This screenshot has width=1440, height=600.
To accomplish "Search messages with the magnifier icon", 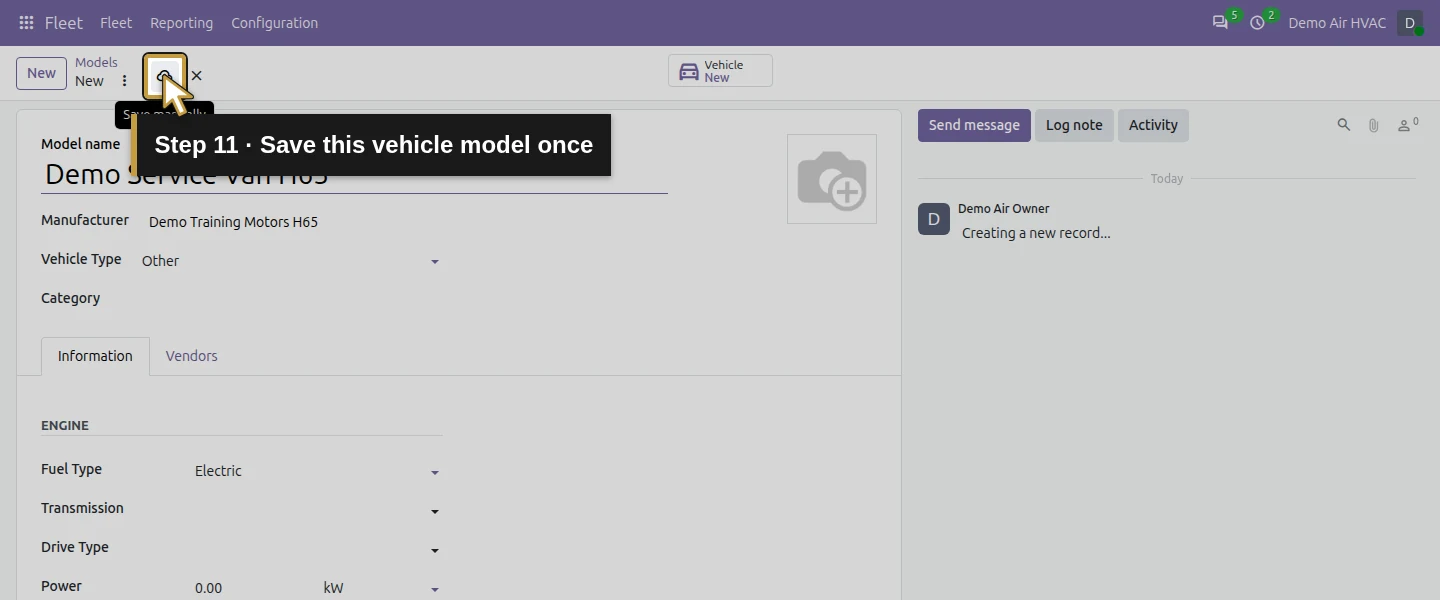I will [x=1344, y=125].
